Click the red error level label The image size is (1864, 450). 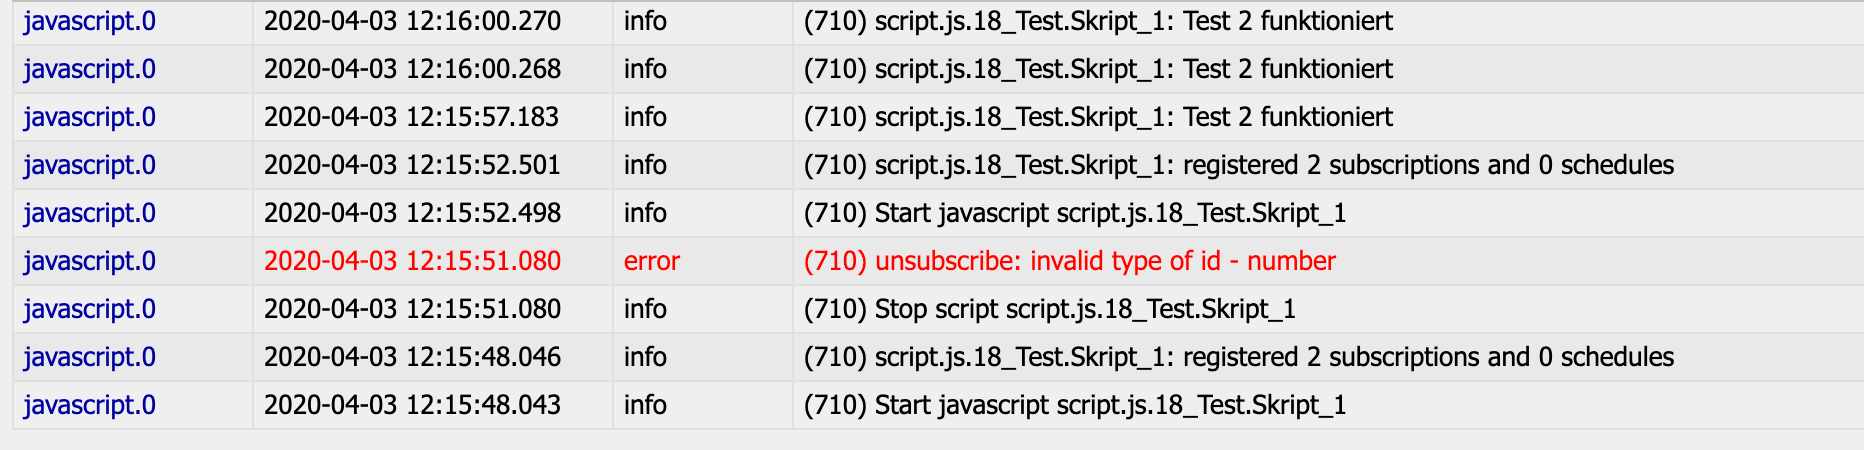pos(651,261)
